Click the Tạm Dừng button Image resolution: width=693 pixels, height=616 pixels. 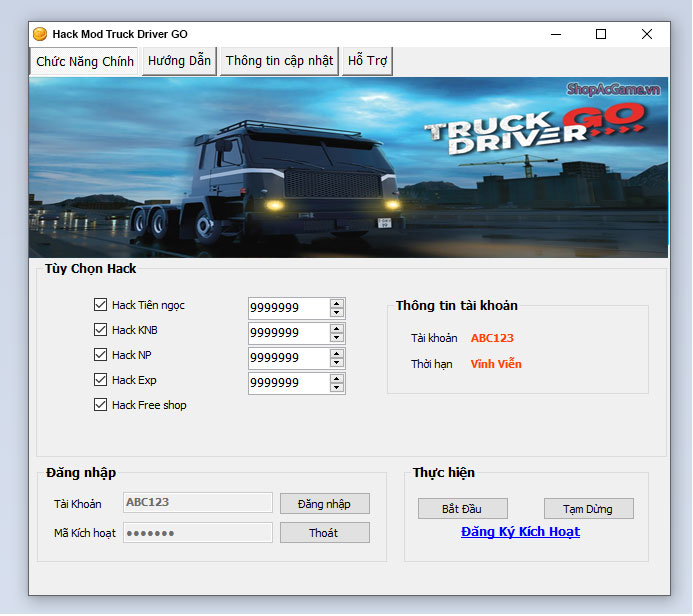pyautogui.click(x=588, y=509)
